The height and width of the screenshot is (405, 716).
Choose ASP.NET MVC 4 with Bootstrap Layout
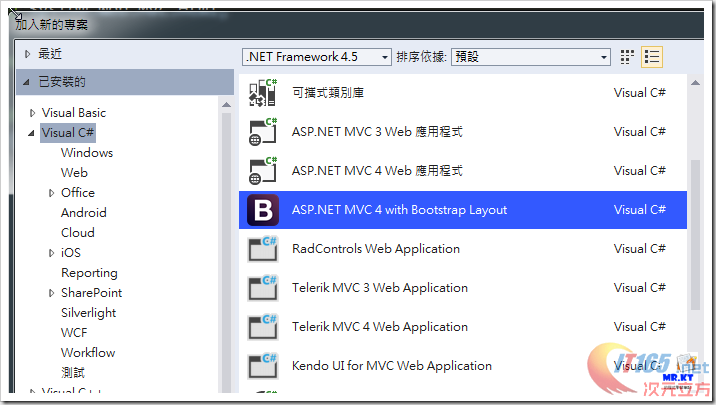click(x=463, y=210)
